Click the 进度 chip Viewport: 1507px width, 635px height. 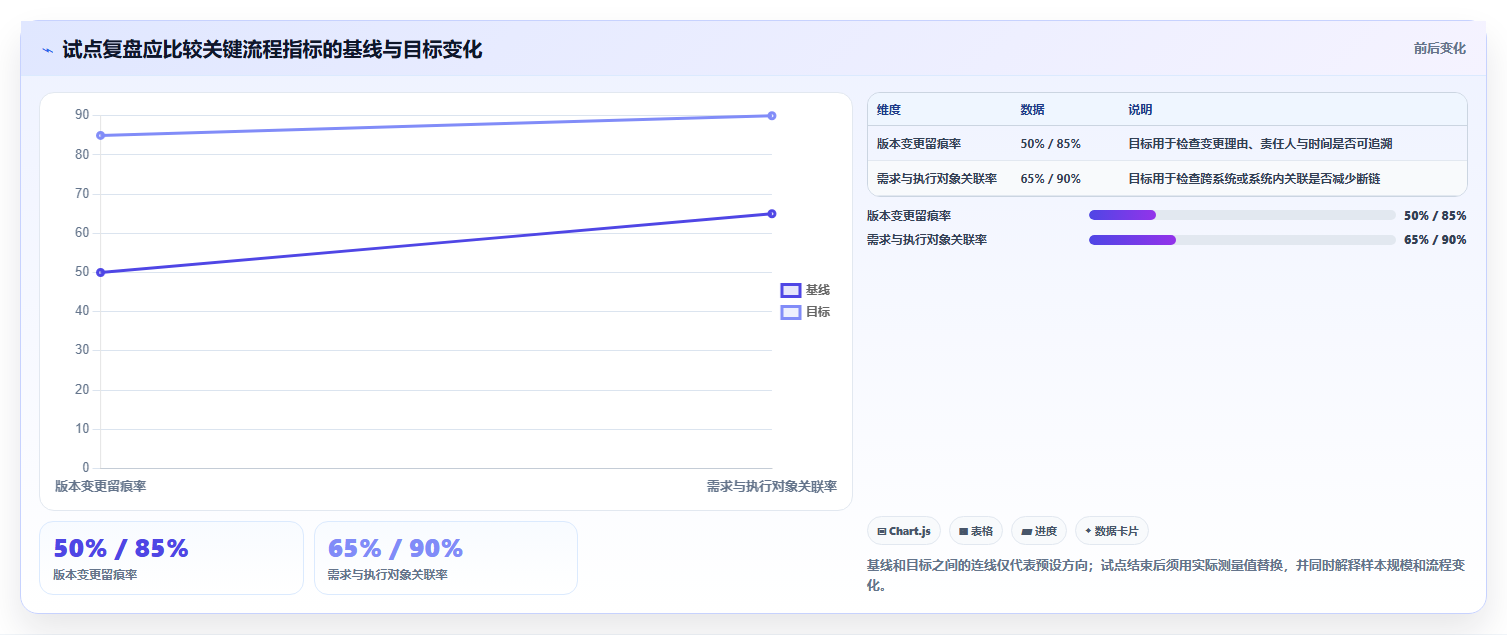[x=1039, y=531]
